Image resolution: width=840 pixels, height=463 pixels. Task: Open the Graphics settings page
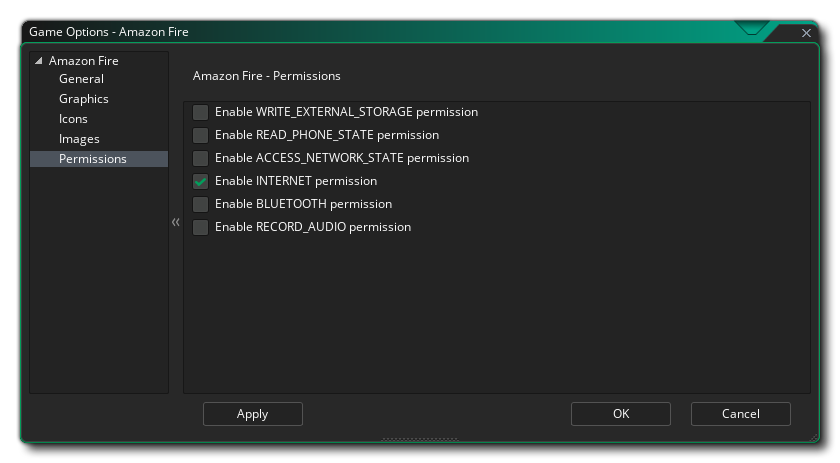[84, 99]
